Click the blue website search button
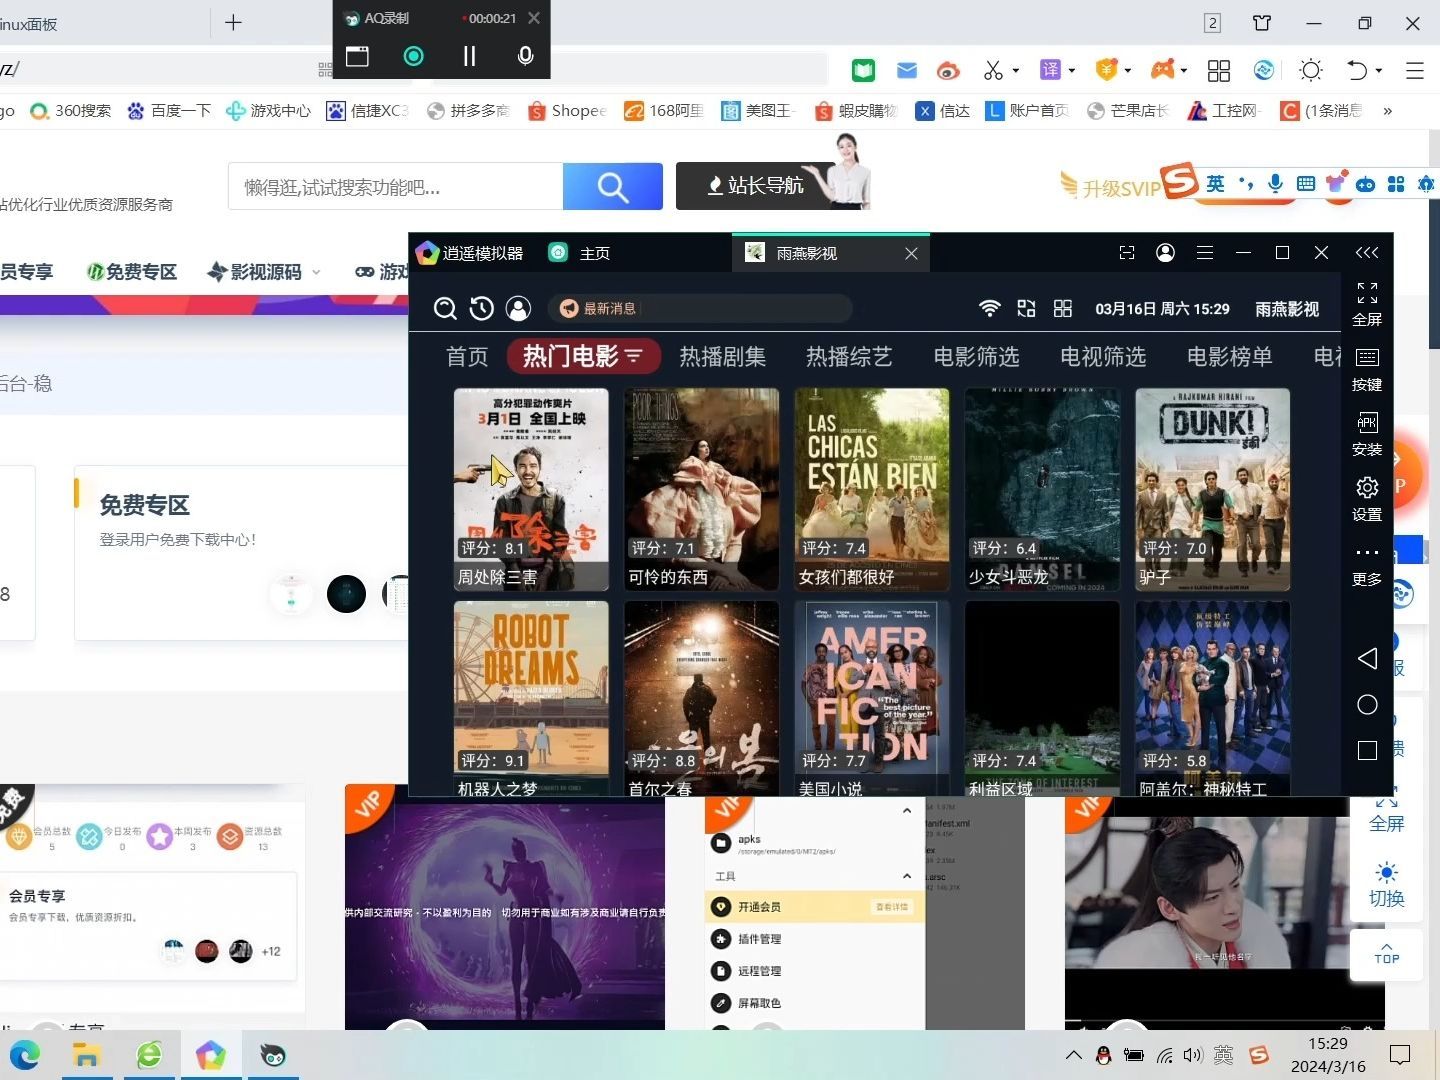1440x1080 pixels. click(x=613, y=187)
